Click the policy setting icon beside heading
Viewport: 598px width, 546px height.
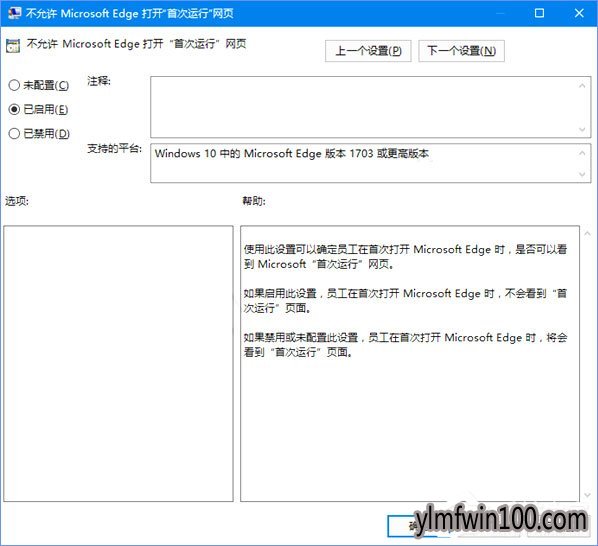(13, 46)
